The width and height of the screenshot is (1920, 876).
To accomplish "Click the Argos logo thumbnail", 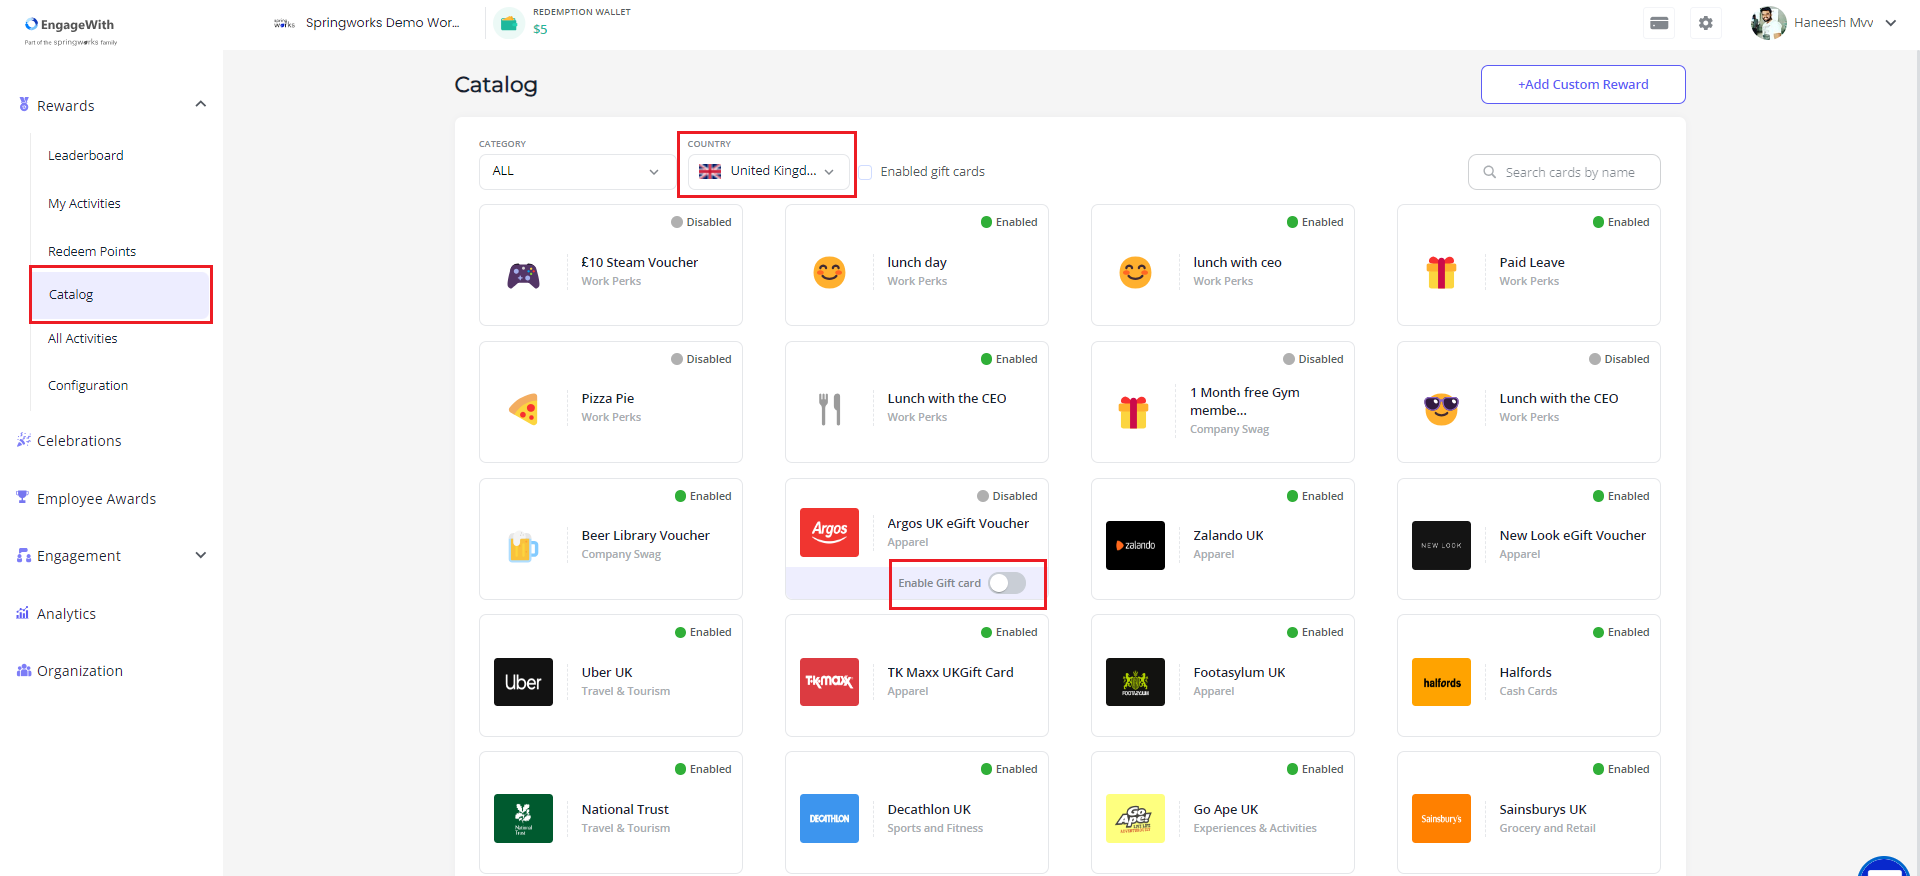I will point(829,532).
